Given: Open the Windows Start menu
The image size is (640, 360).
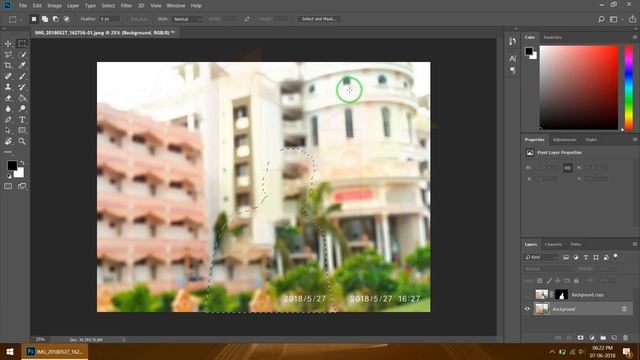Looking at the screenshot, I should pyautogui.click(x=10, y=351).
